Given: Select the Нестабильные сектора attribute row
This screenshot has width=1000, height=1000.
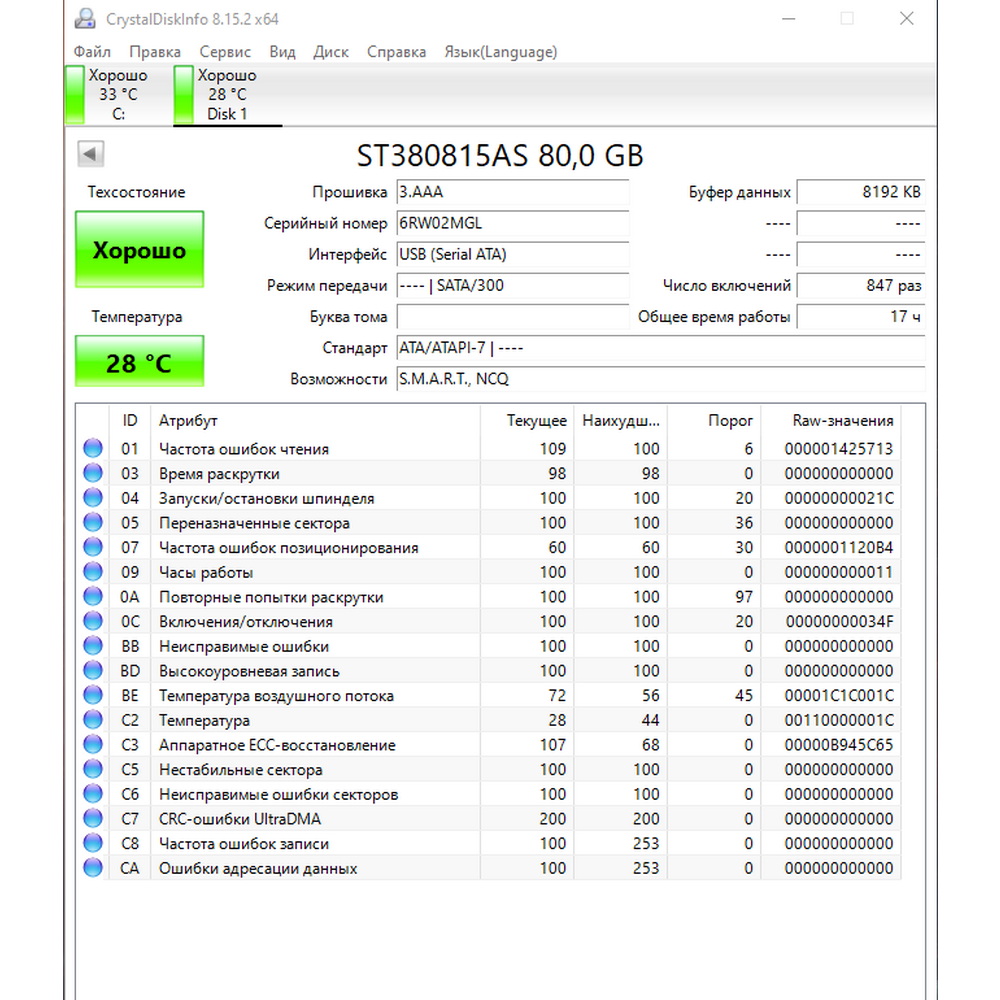Looking at the screenshot, I should click(x=240, y=770).
